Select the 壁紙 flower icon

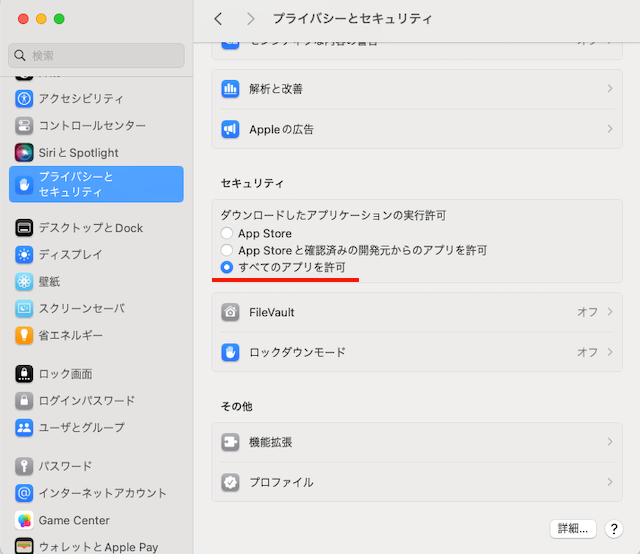coord(24,282)
